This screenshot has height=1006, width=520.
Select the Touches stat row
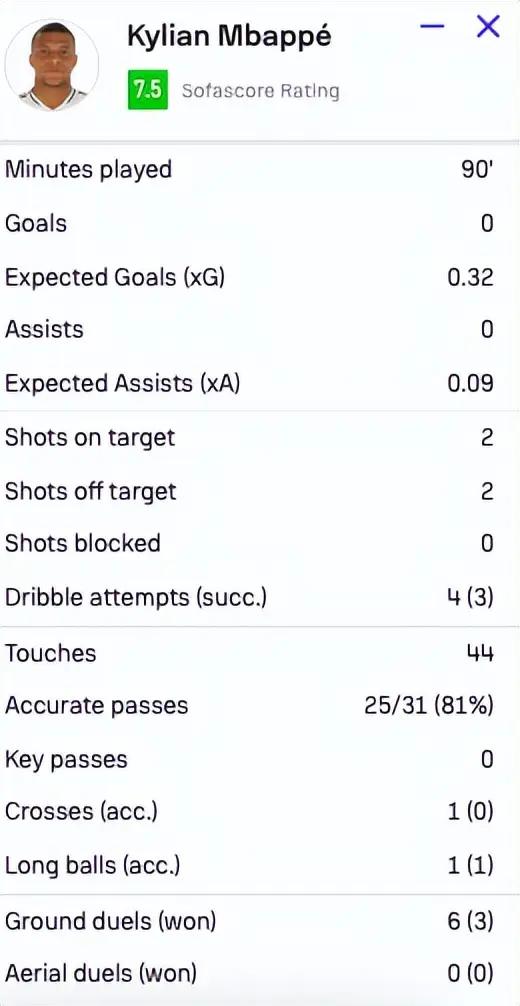pos(260,653)
